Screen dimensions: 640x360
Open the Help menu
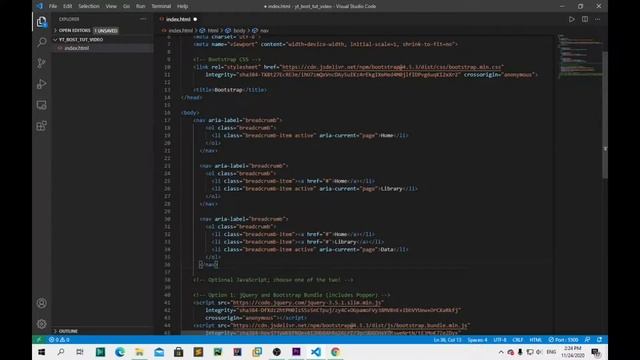click(182, 6)
